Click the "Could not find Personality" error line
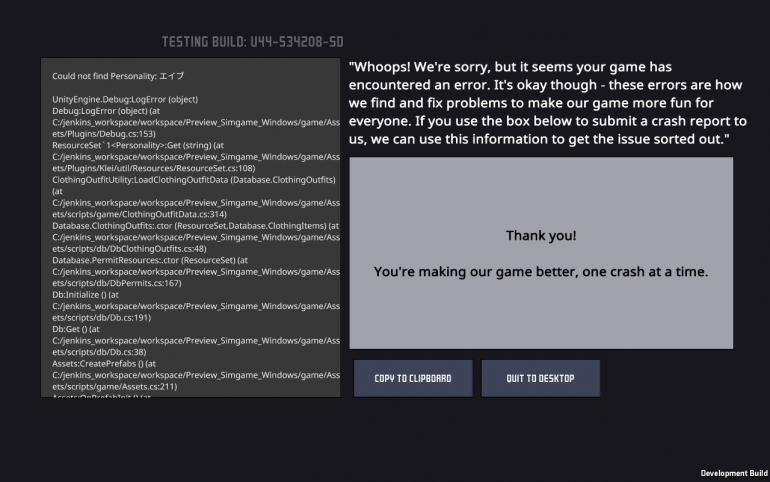This screenshot has height=482, width=770. click(x=118, y=75)
